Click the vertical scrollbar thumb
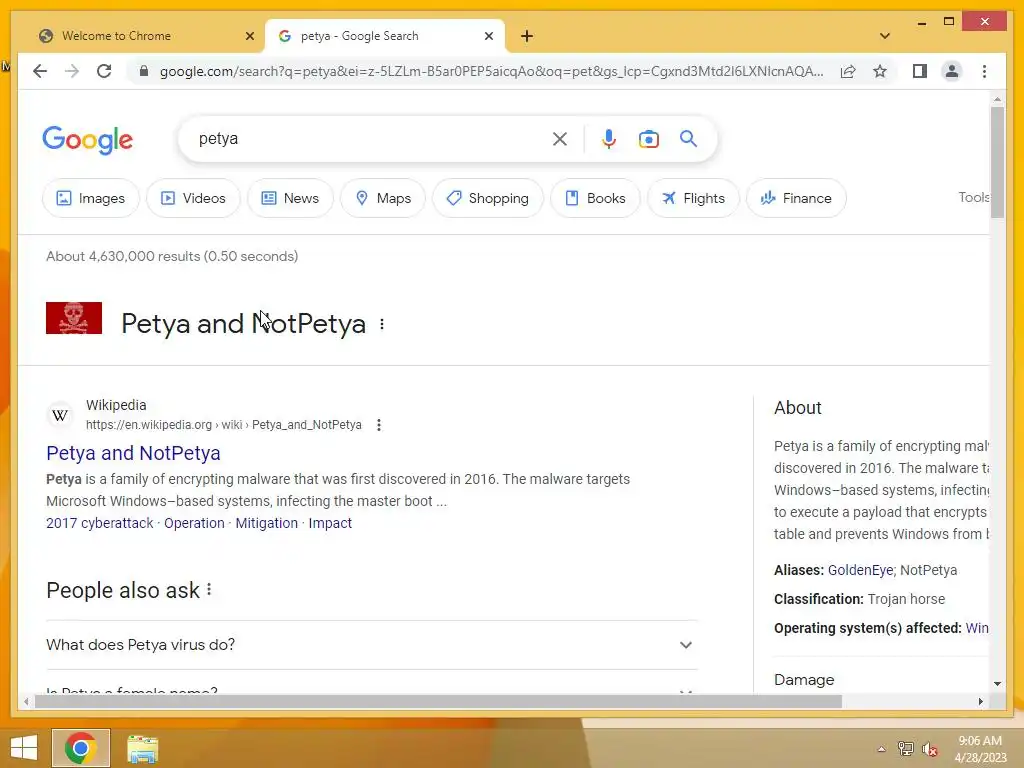 click(x=997, y=162)
